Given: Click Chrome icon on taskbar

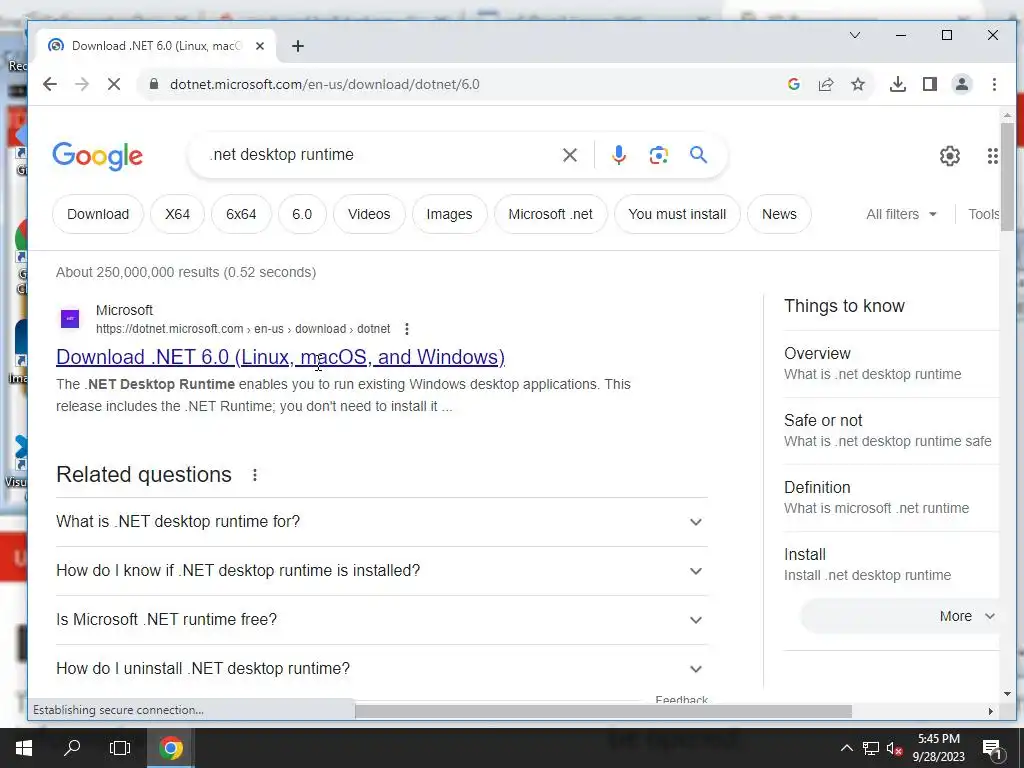Looking at the screenshot, I should coord(170,748).
